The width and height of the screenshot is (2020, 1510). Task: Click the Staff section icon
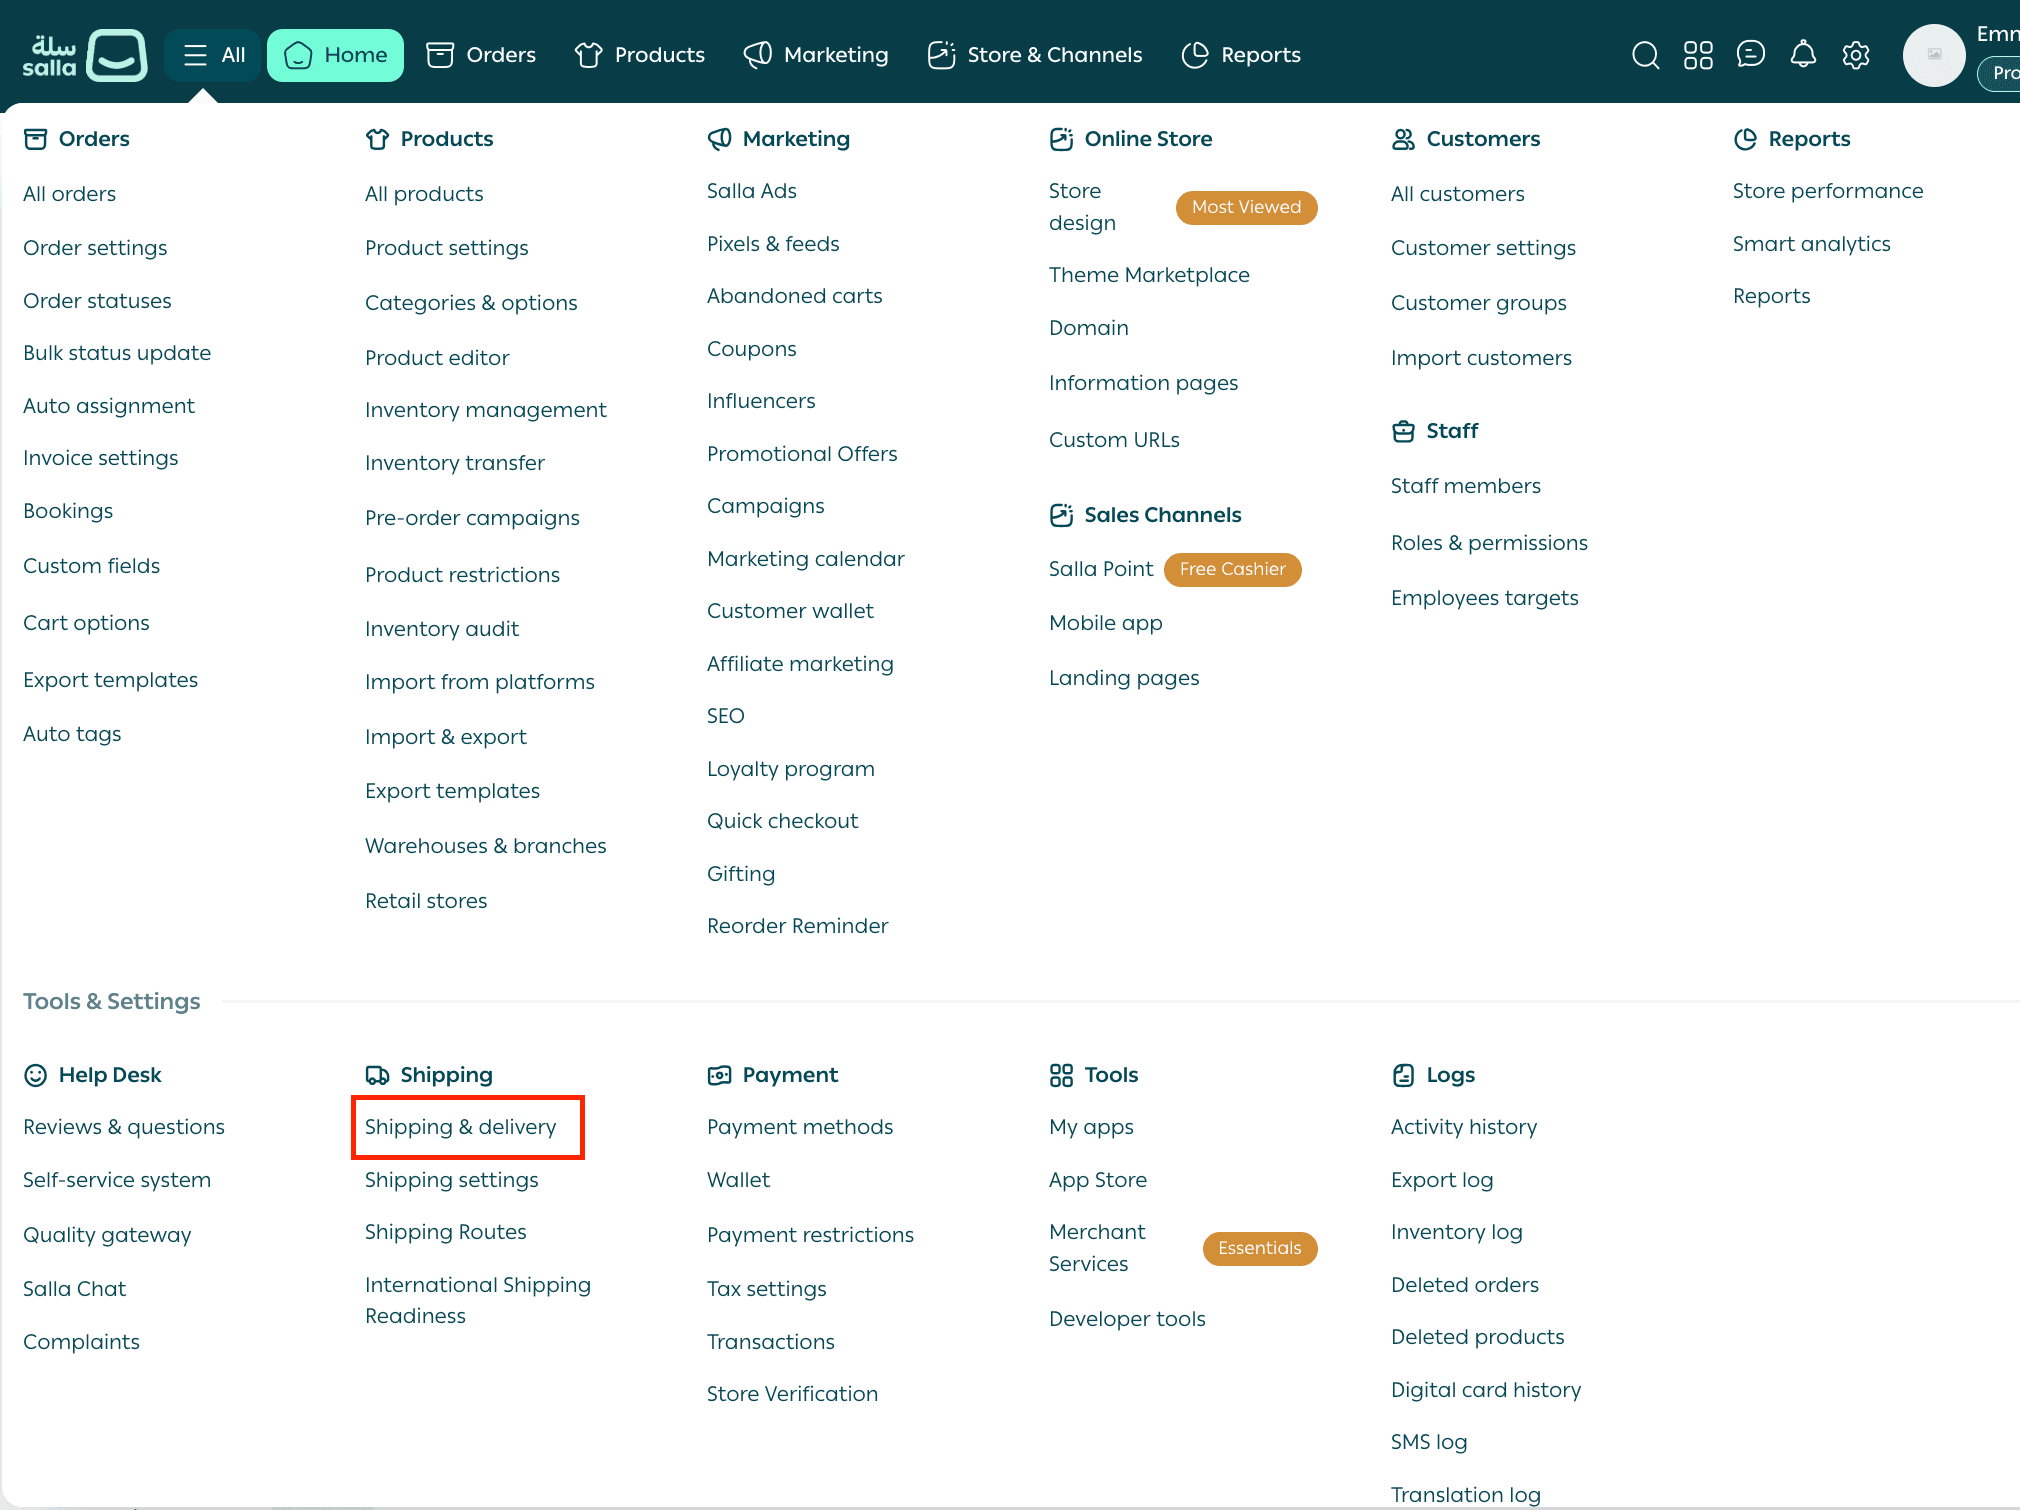pos(1403,431)
